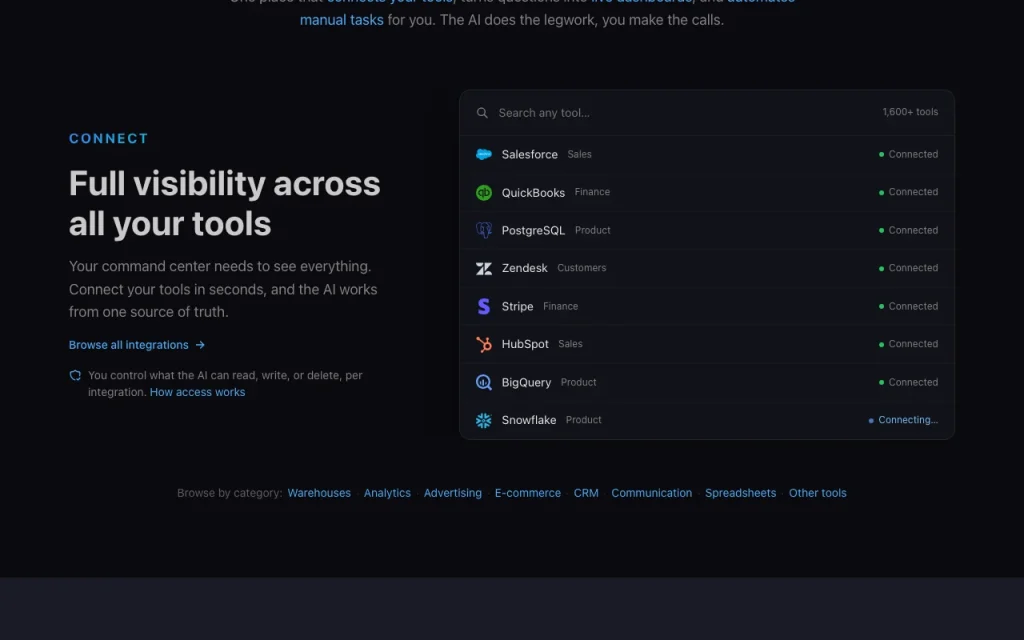1024x640 pixels.
Task: Browse the Advertising category
Action: click(453, 493)
